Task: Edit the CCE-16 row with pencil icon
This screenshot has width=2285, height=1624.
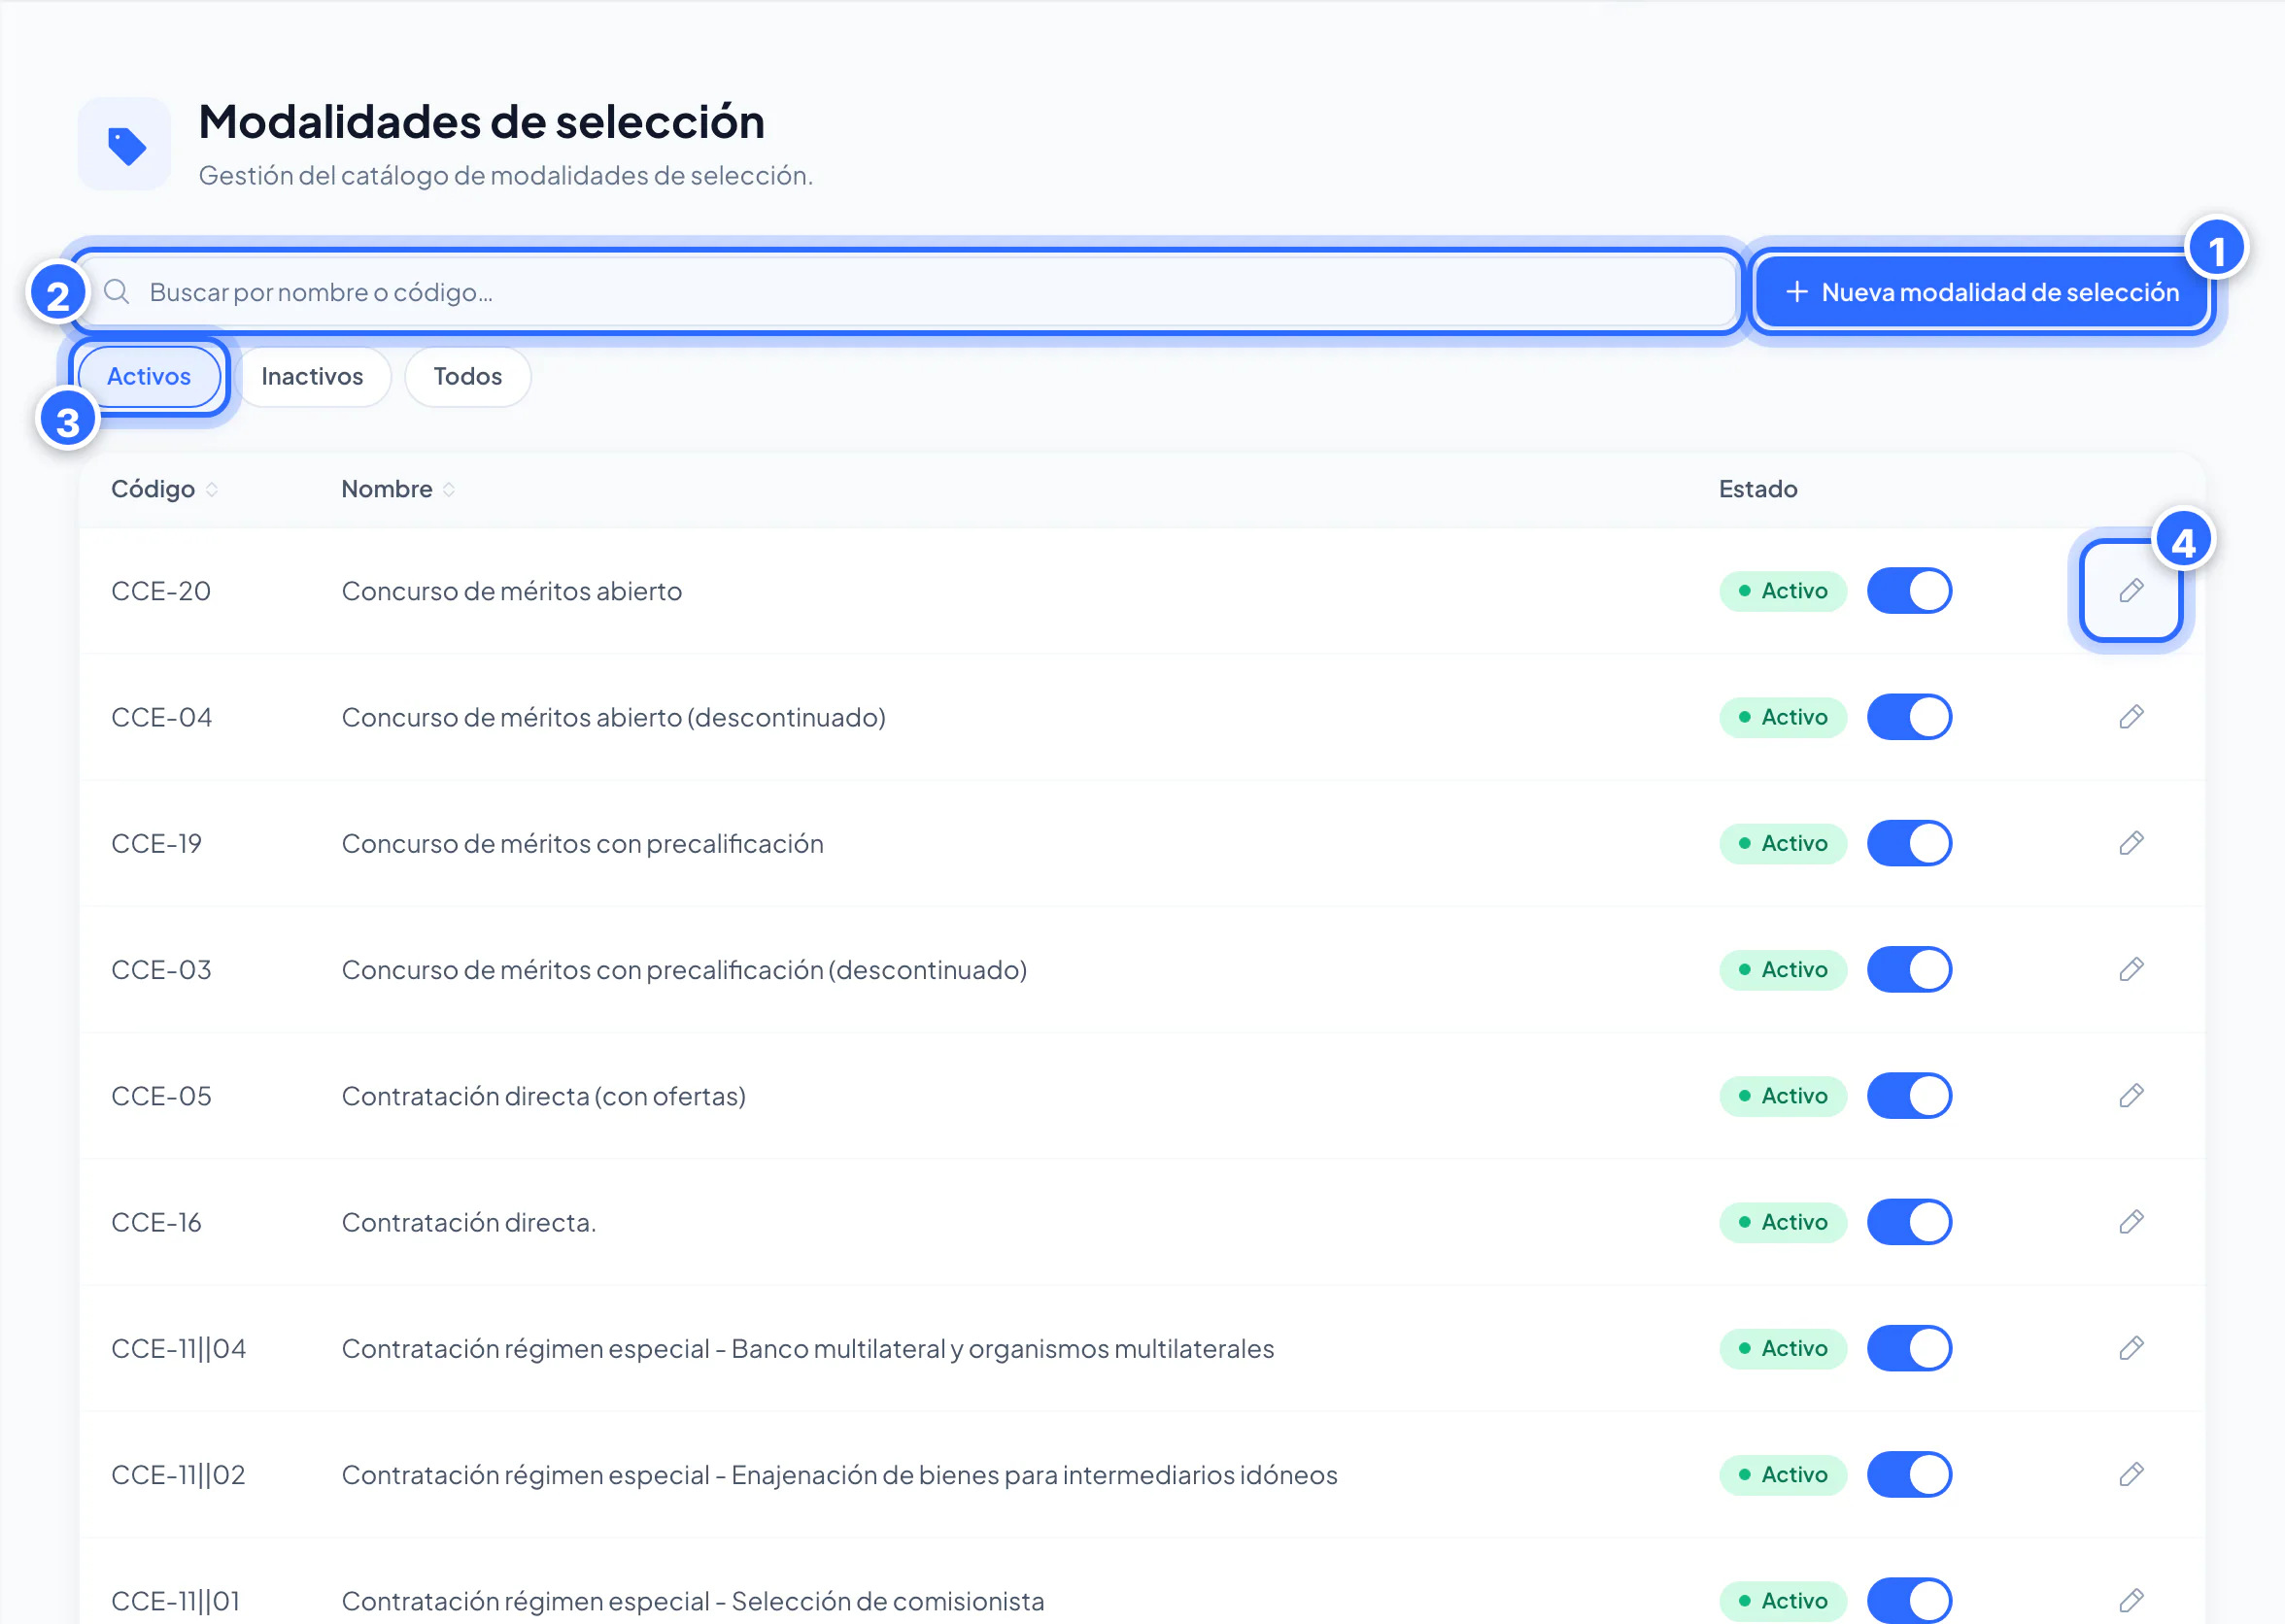Action: (2130, 1222)
